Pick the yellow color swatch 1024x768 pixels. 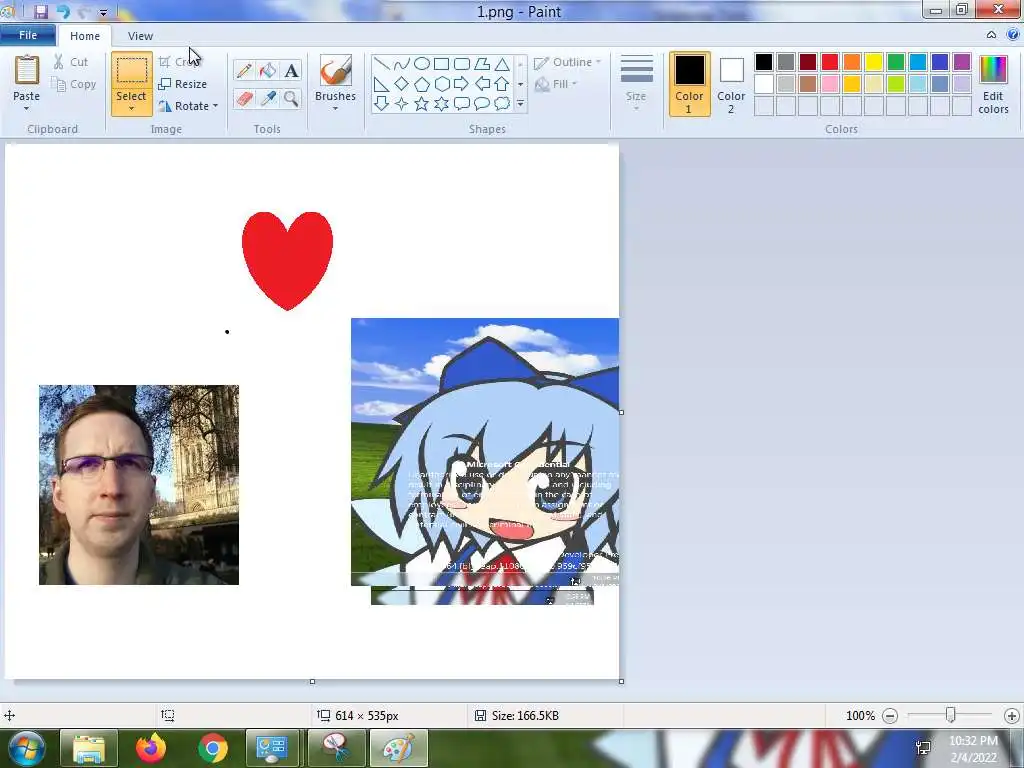coord(874,62)
